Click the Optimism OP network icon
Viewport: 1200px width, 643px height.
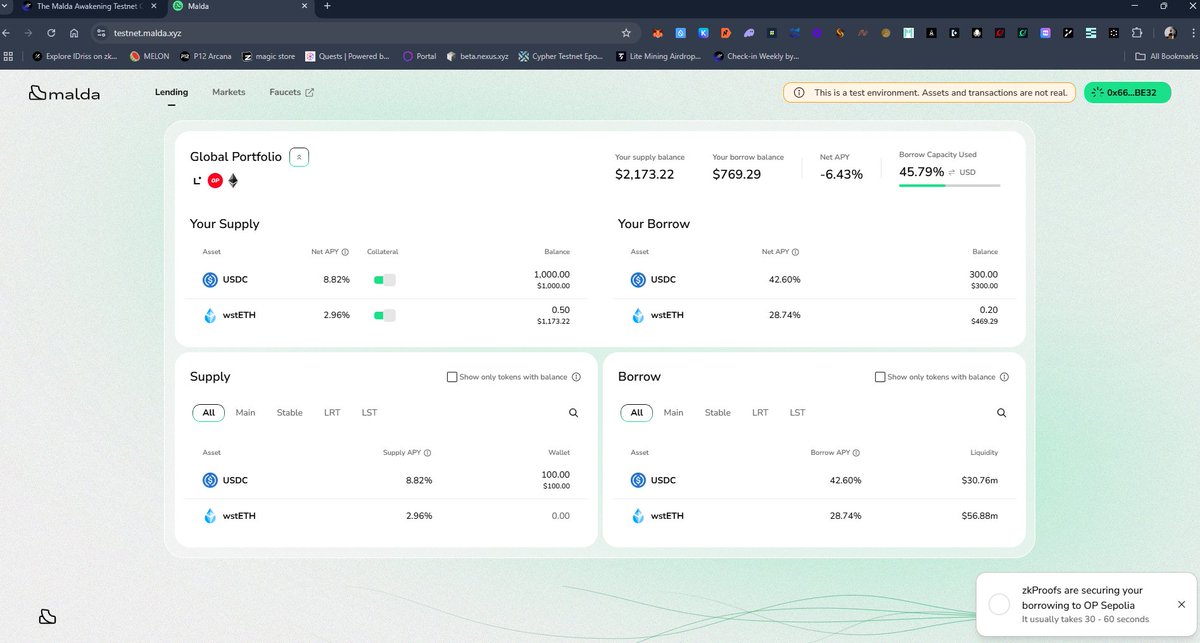pos(215,181)
